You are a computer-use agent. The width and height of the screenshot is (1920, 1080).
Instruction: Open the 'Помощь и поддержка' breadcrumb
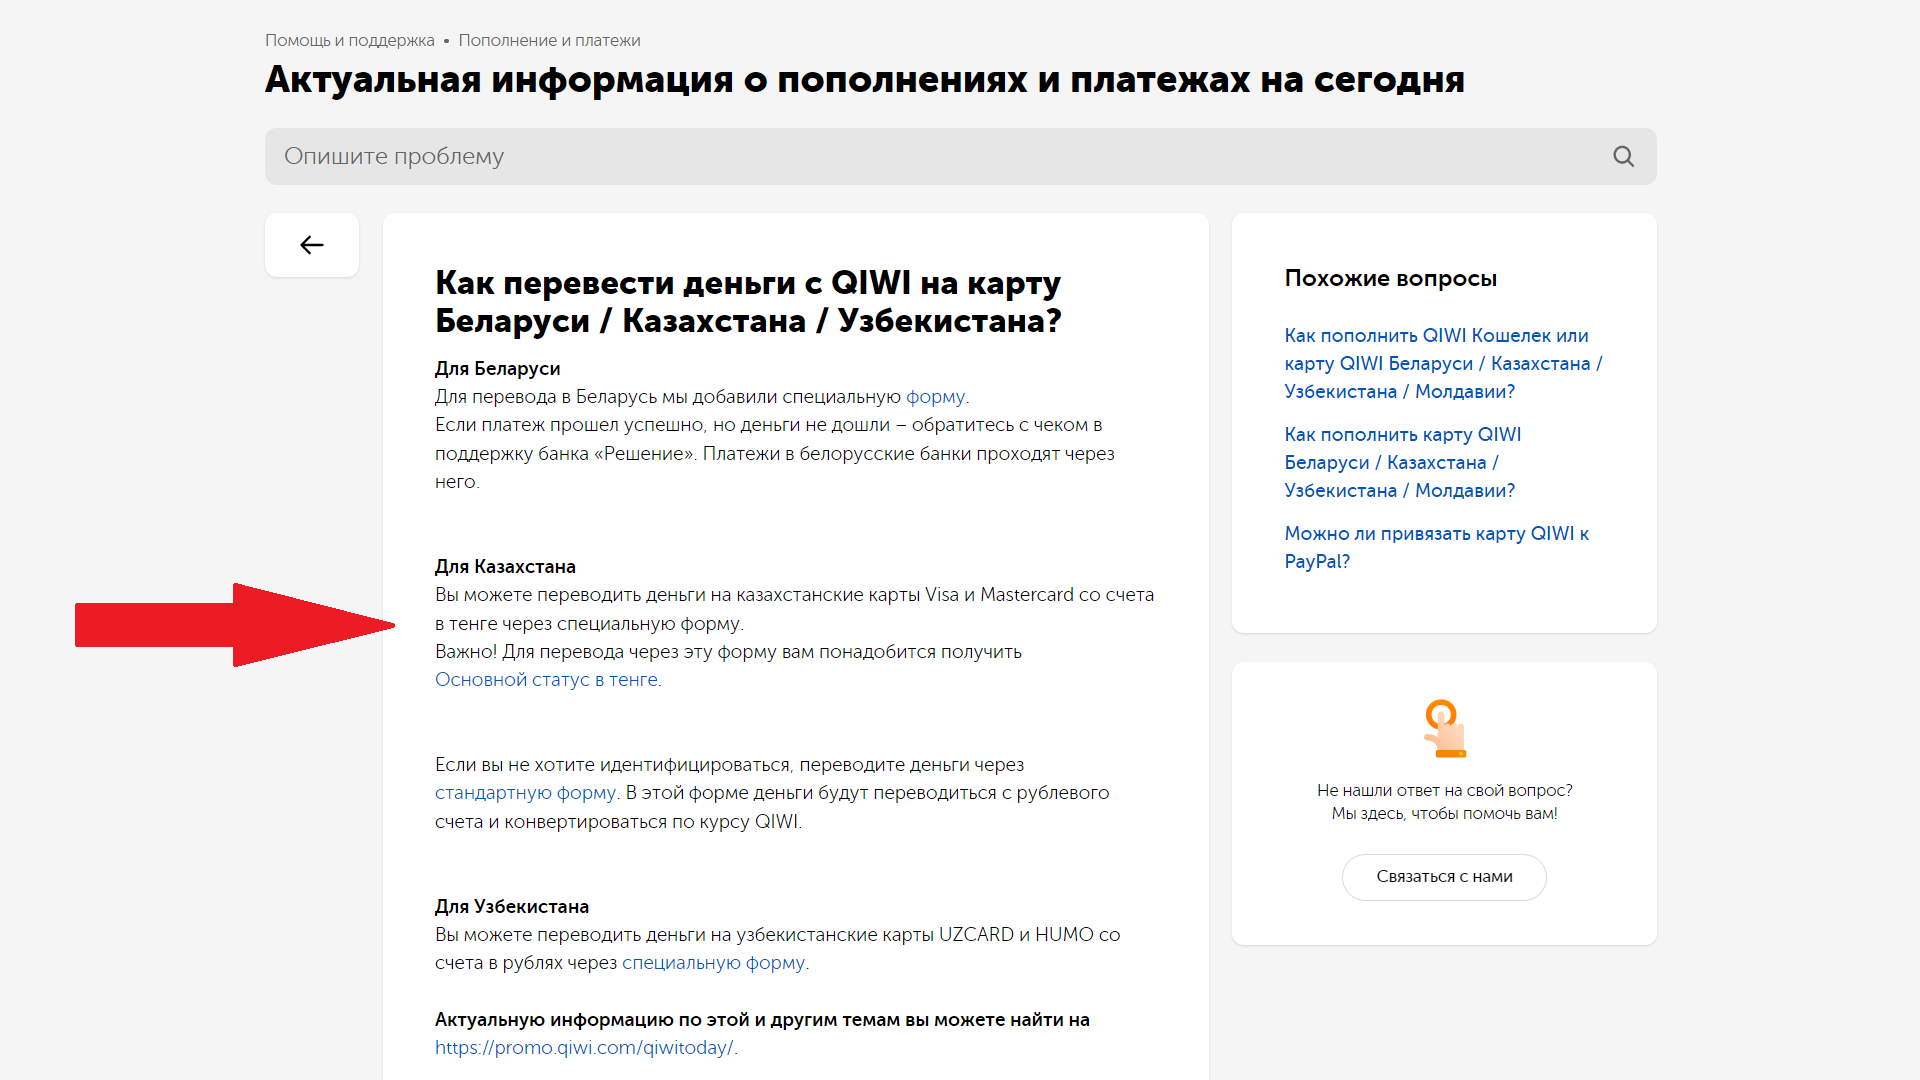[349, 40]
